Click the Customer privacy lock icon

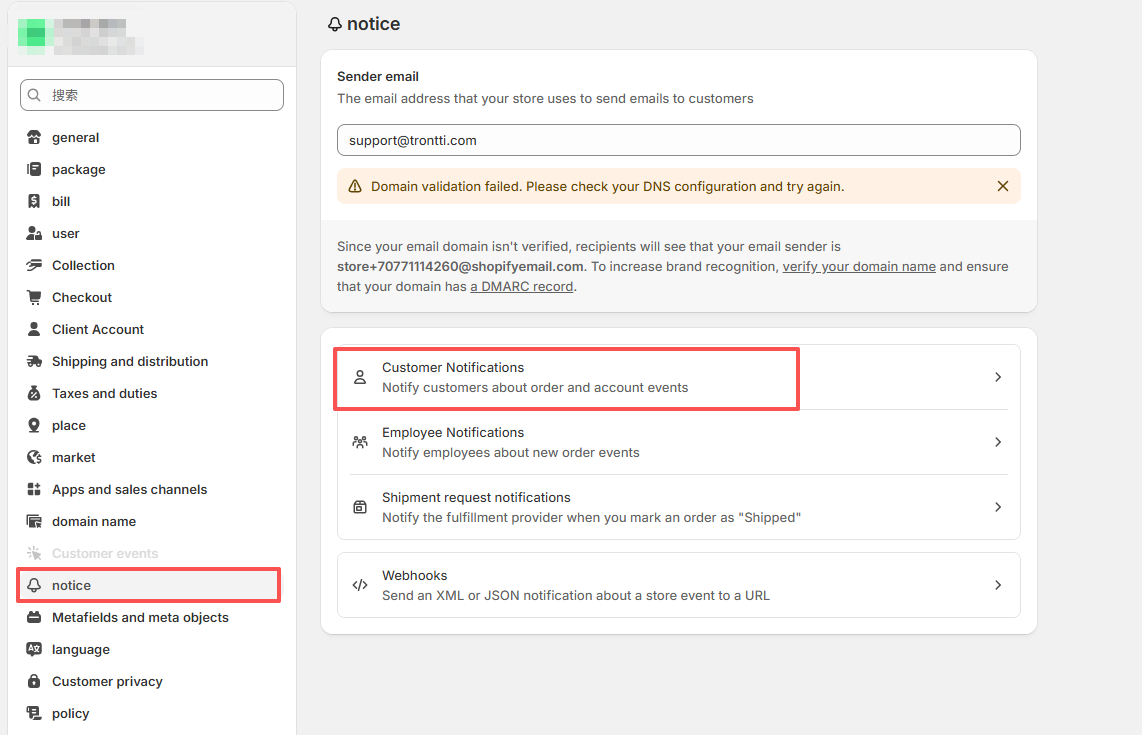pyautogui.click(x=34, y=682)
